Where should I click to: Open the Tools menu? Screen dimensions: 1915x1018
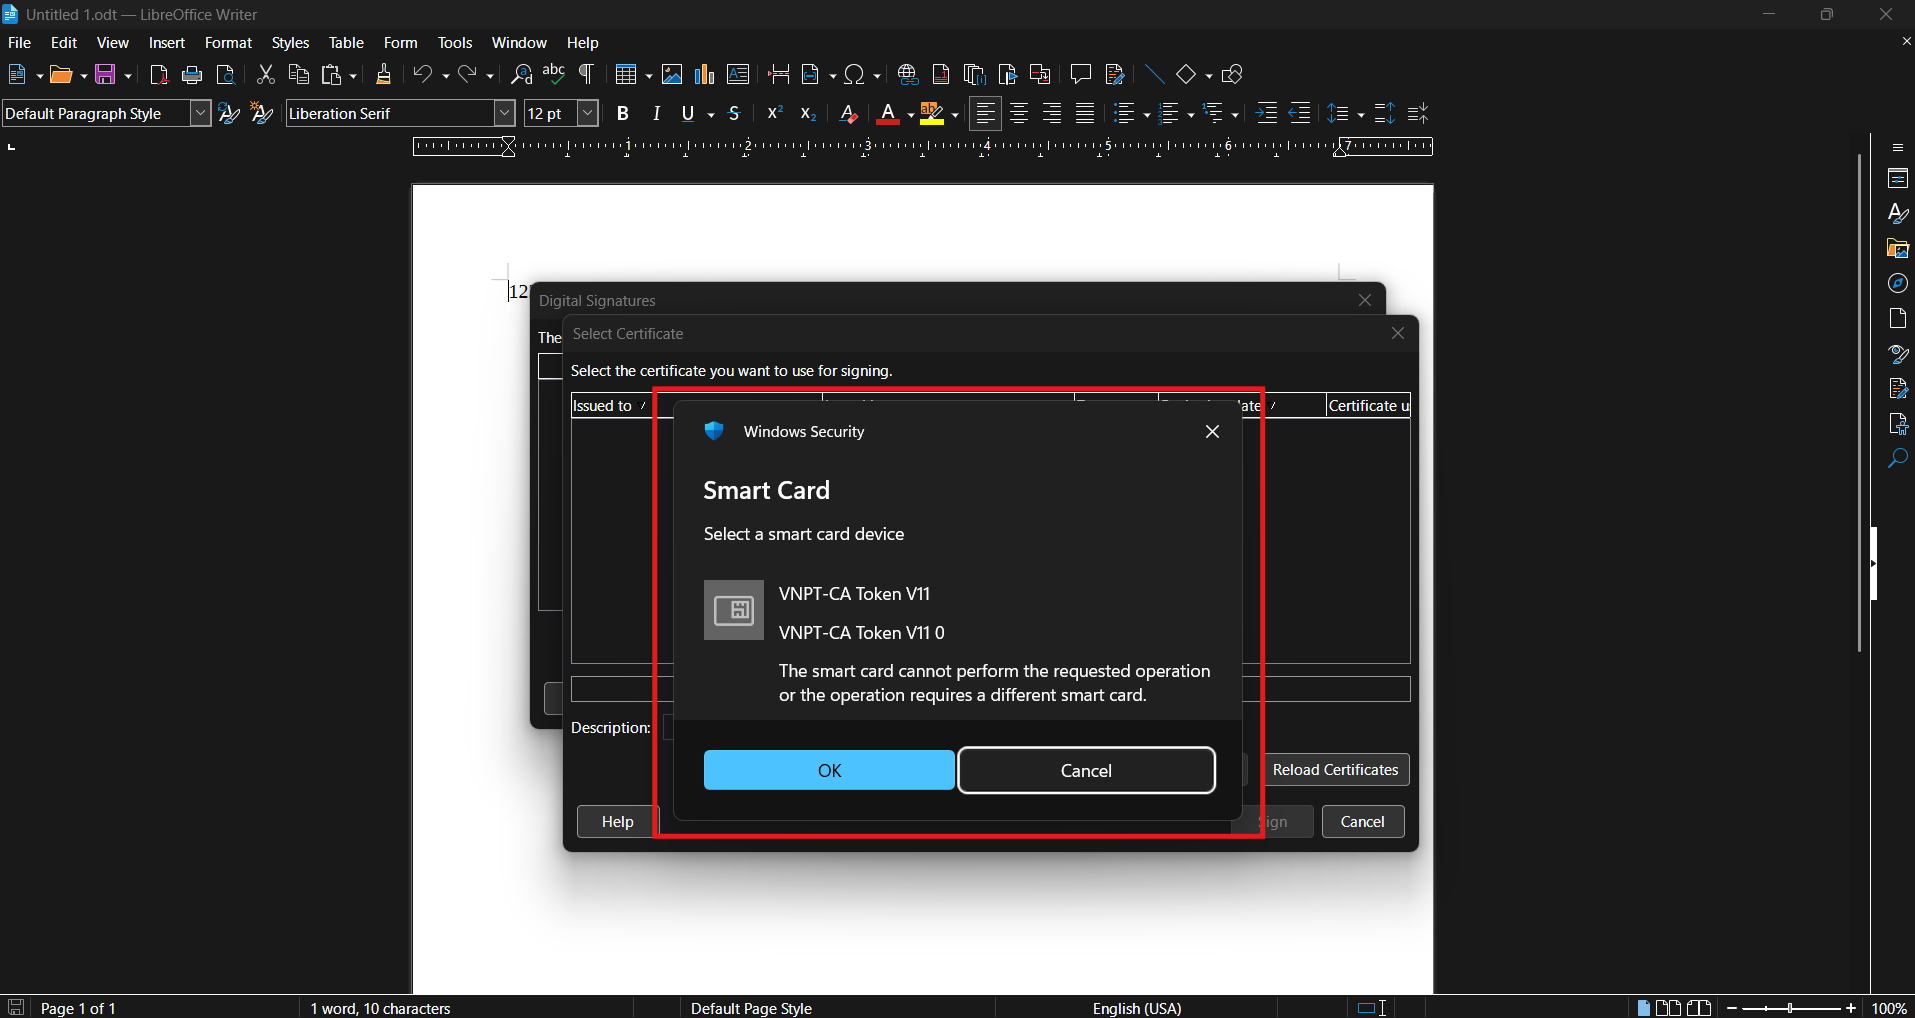(455, 43)
